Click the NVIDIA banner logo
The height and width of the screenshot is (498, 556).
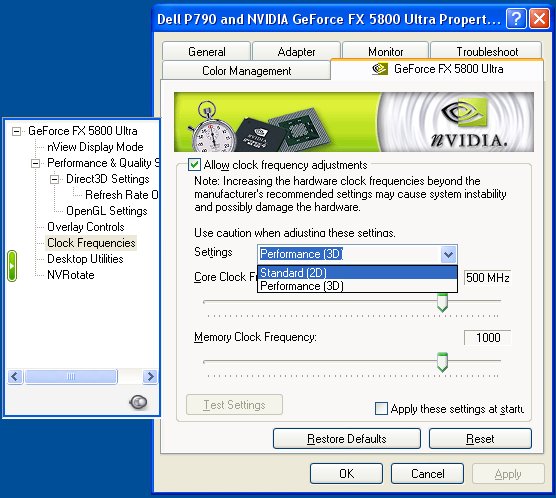(x=468, y=122)
